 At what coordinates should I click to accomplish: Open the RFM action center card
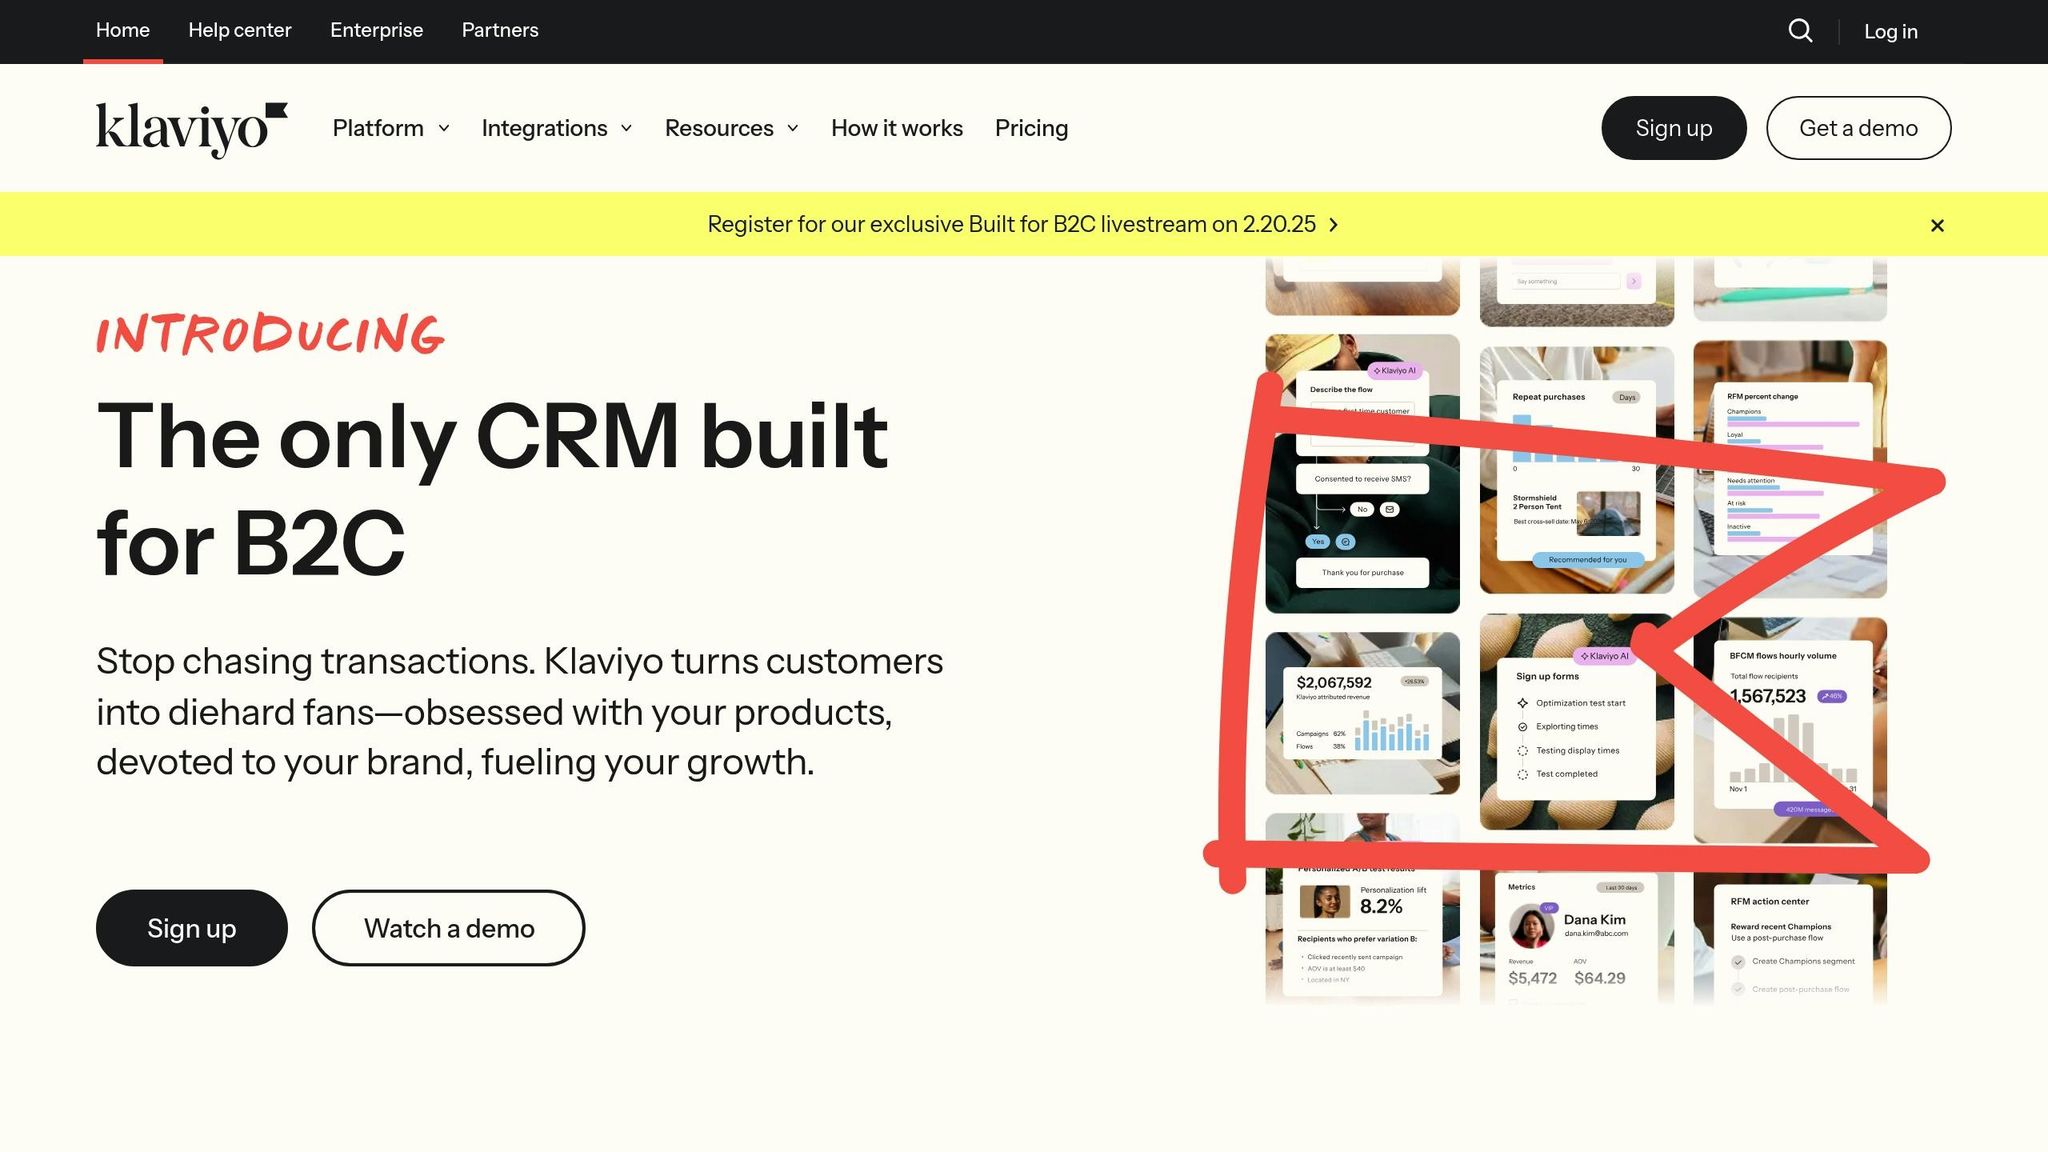(1790, 938)
